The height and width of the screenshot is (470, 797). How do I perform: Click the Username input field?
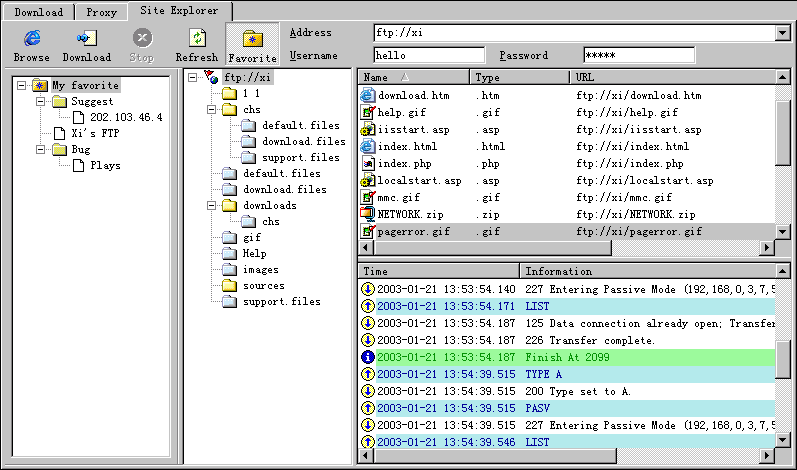click(x=429, y=55)
